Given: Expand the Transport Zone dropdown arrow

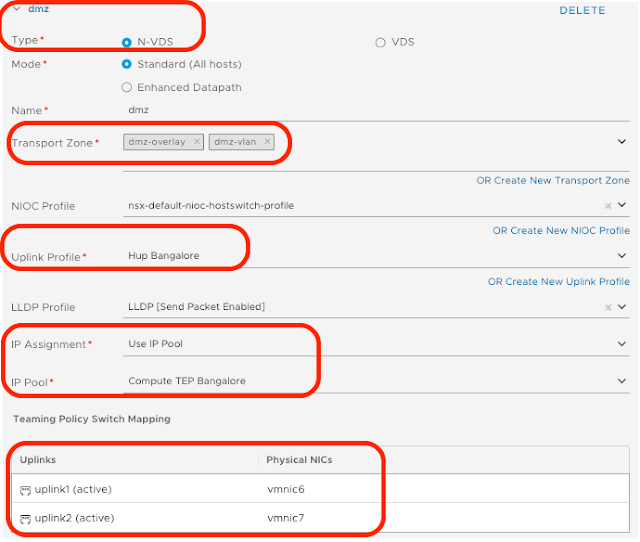Looking at the screenshot, I should pyautogui.click(x=622, y=142).
